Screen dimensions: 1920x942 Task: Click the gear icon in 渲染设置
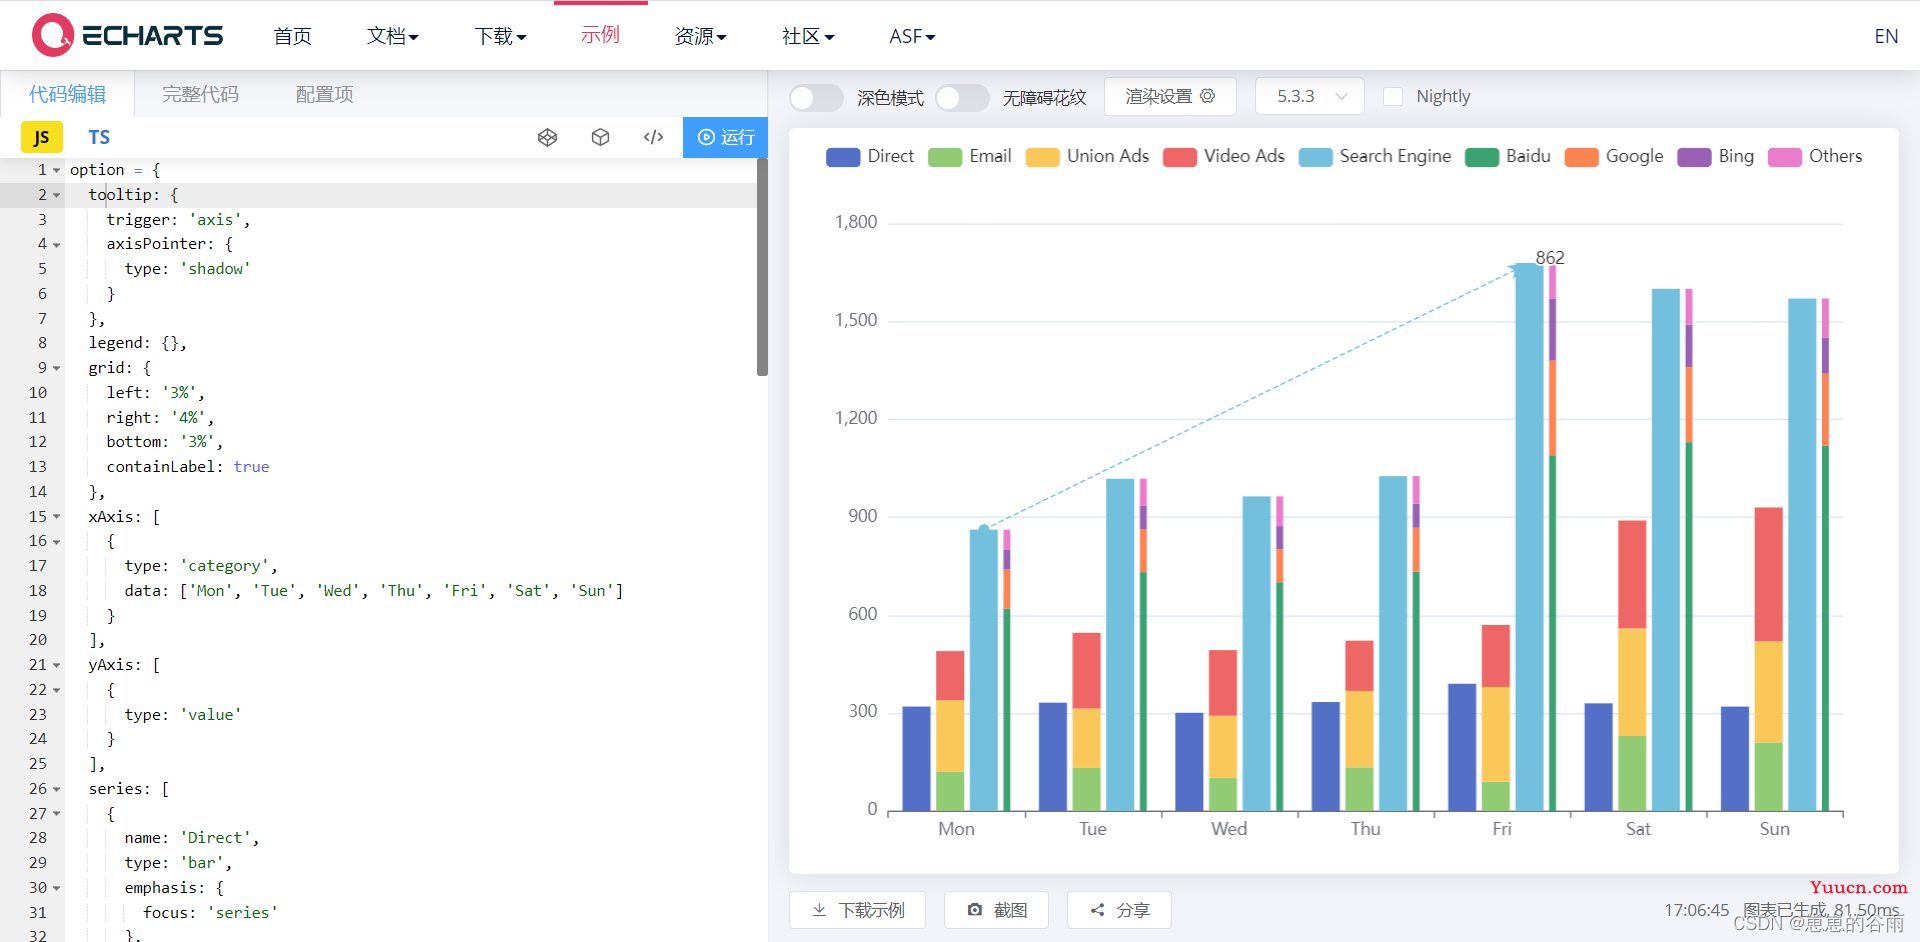[1207, 96]
